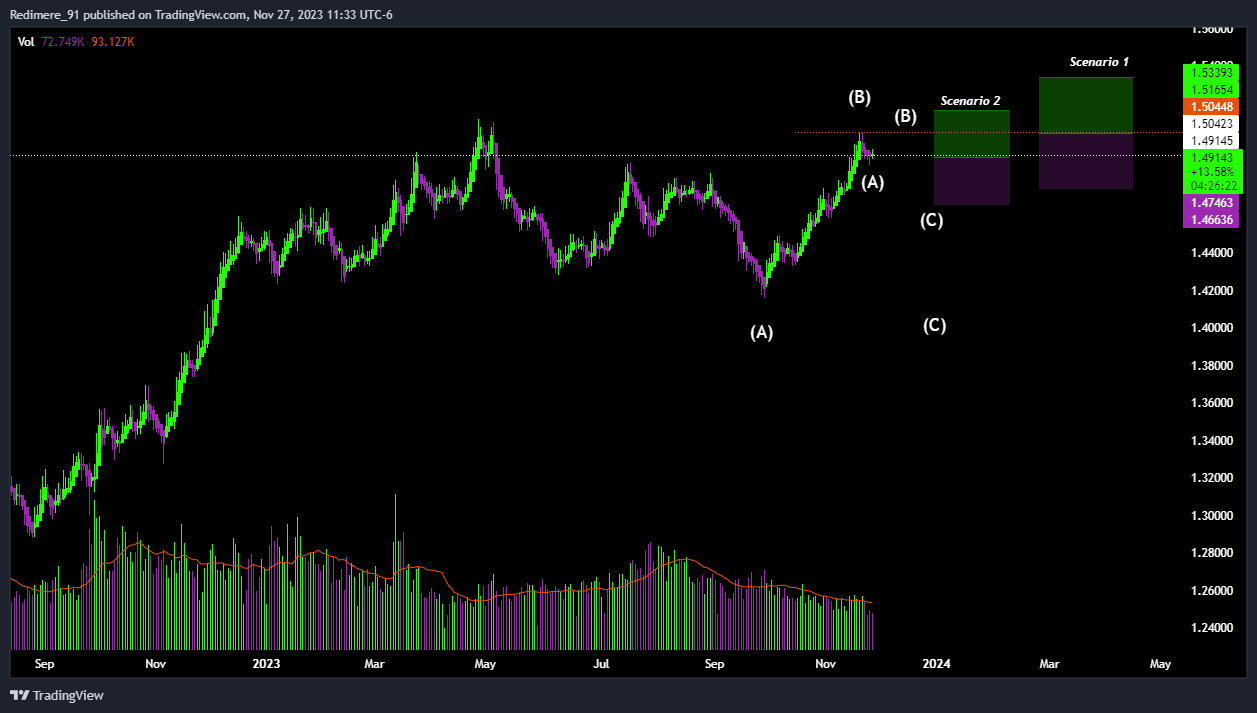The height and width of the screenshot is (713, 1257).
Task: Click the 1.44000 price axis label
Action: (1211, 253)
